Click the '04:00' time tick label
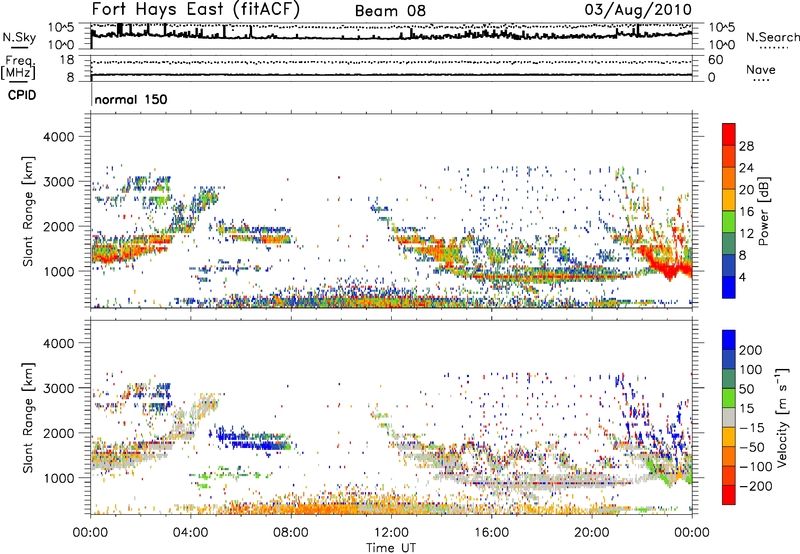Screen dimensions: 800x554 [x=190, y=533]
